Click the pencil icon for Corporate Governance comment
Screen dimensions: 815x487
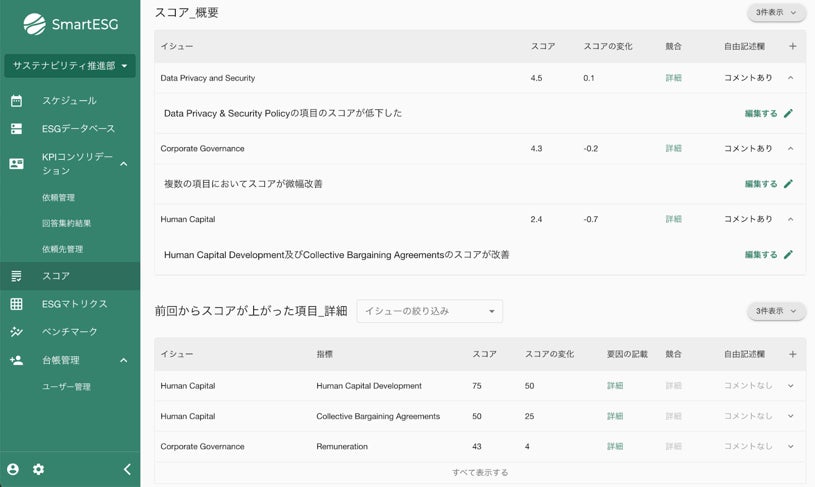788,184
